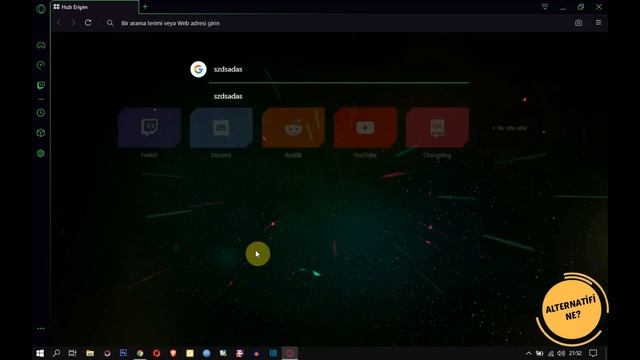Open Brave browser from the taskbar
This screenshot has height=360, width=640.
click(173, 353)
